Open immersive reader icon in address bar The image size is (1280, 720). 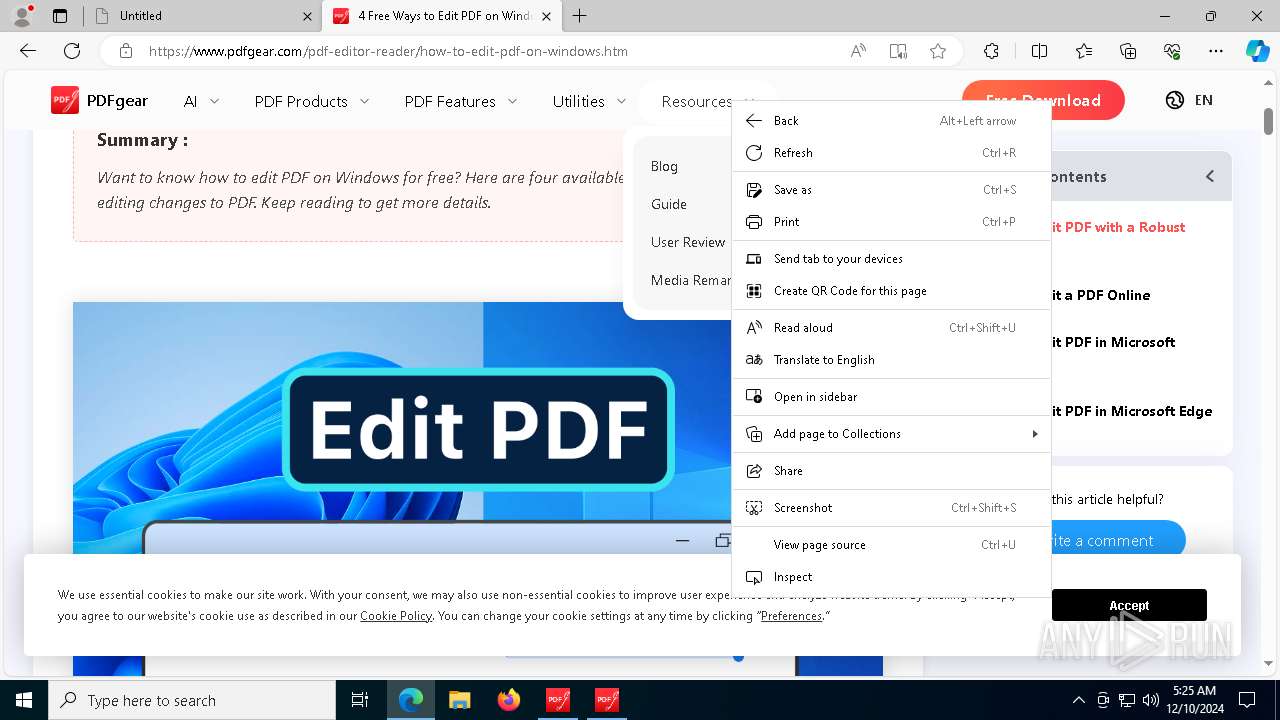pos(898,51)
